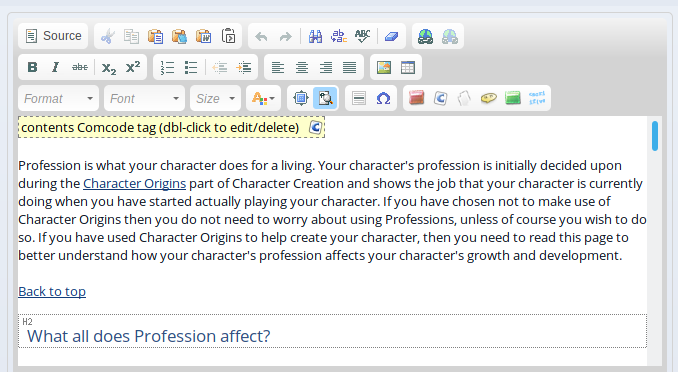678x372 pixels.
Task: Open the Format dropdown
Action: [58, 99]
